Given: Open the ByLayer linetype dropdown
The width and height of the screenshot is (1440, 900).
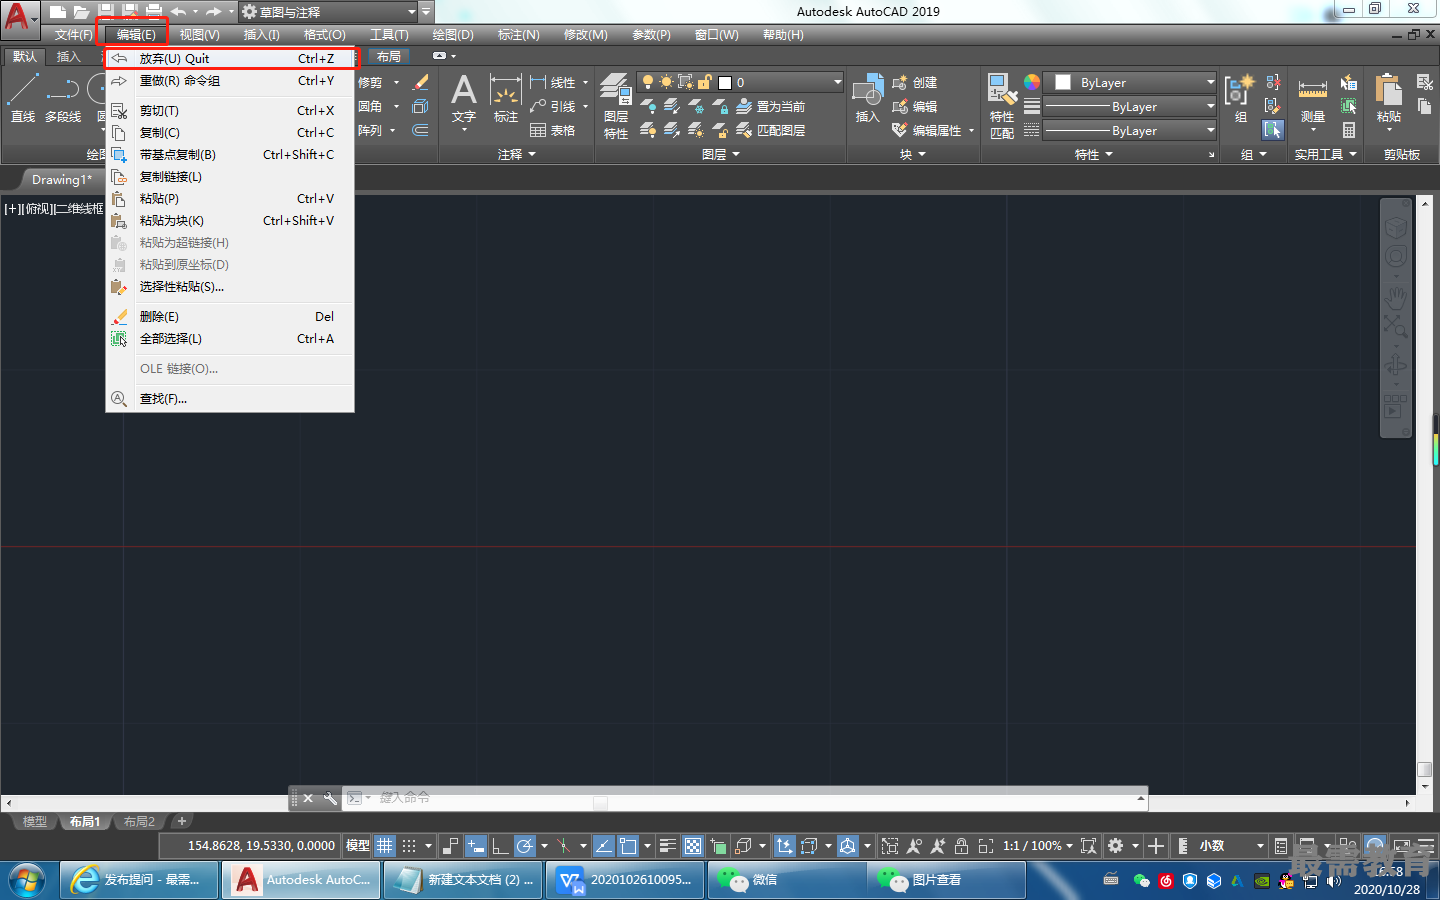Looking at the screenshot, I should click(1131, 130).
